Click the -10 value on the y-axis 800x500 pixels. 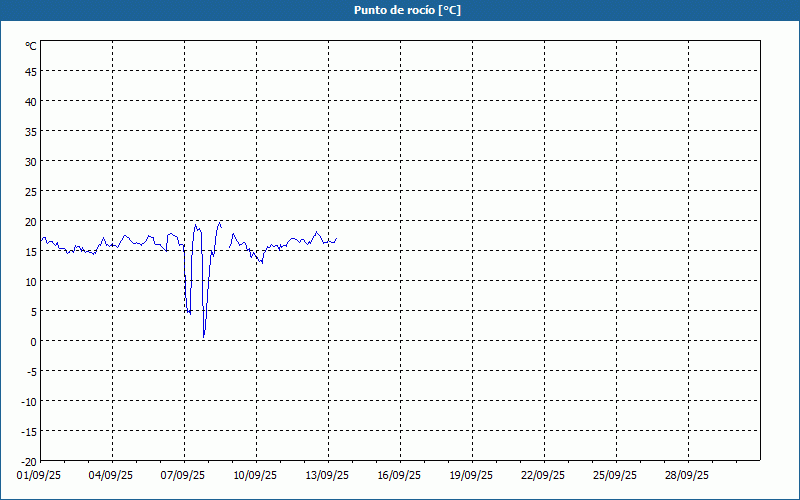[x=29, y=402]
